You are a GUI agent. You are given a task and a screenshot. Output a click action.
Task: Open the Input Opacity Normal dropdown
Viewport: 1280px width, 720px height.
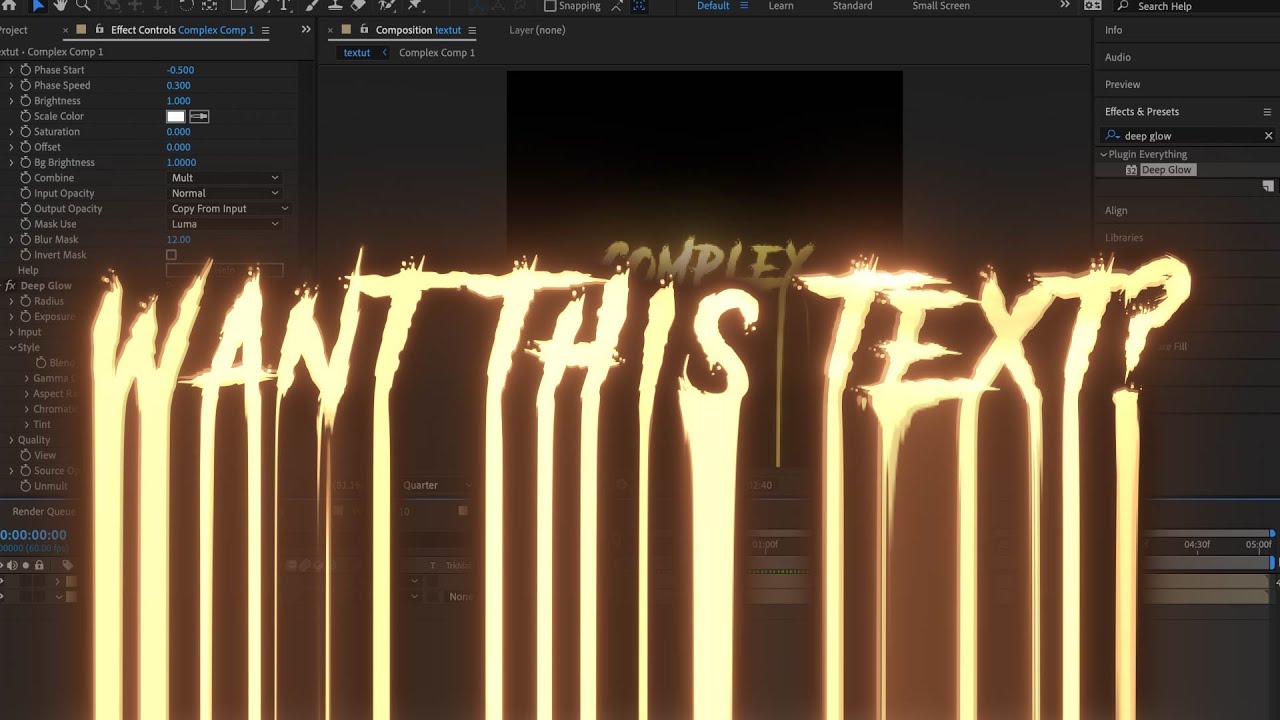pyautogui.click(x=225, y=193)
